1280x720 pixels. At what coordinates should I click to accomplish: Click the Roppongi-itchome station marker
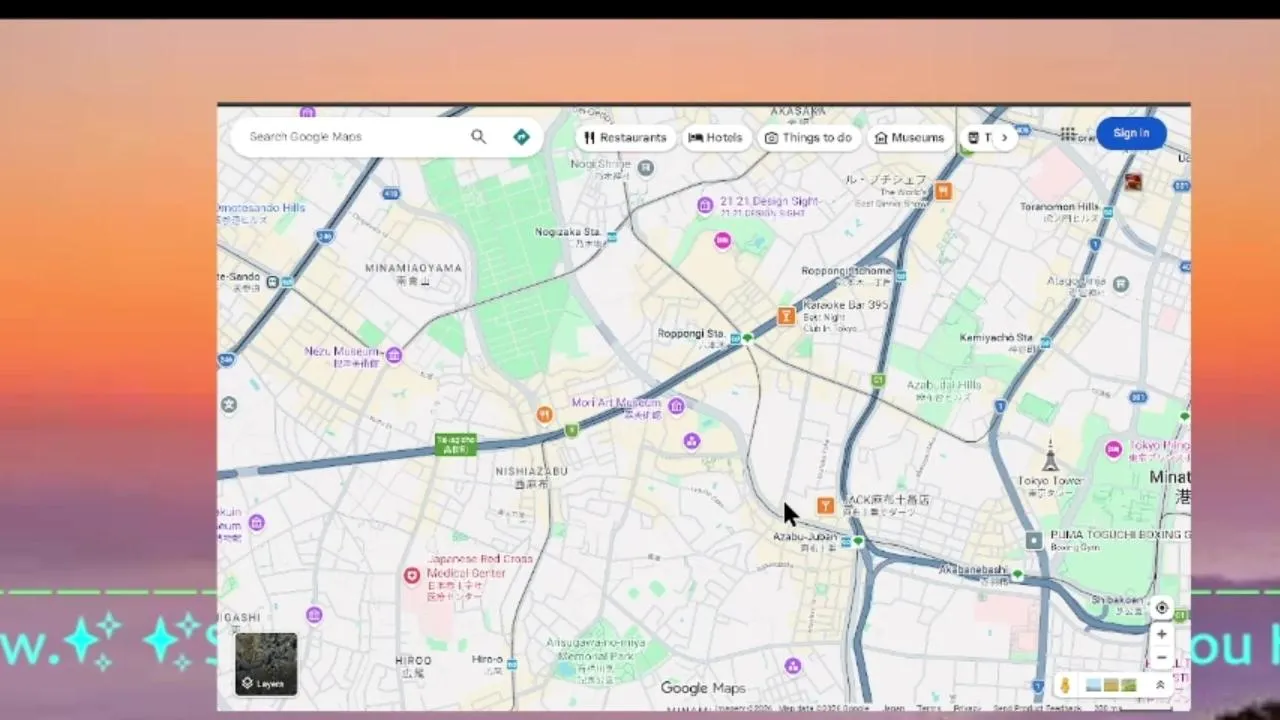[x=901, y=275]
